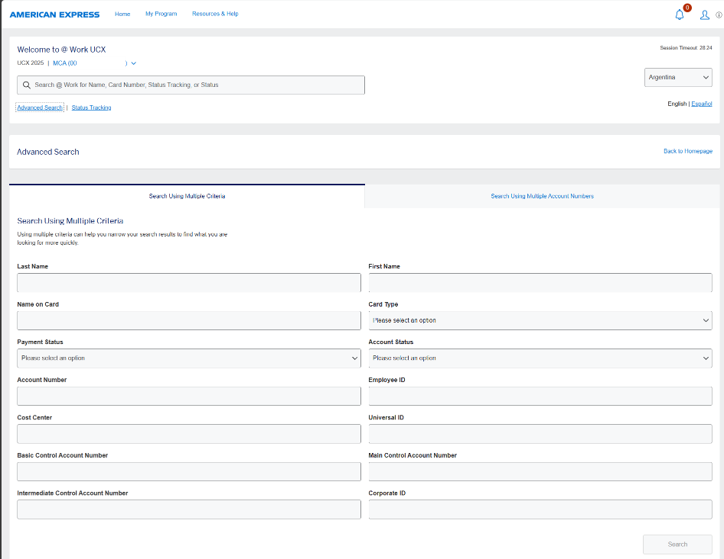Open the My Program menu

[x=161, y=15]
